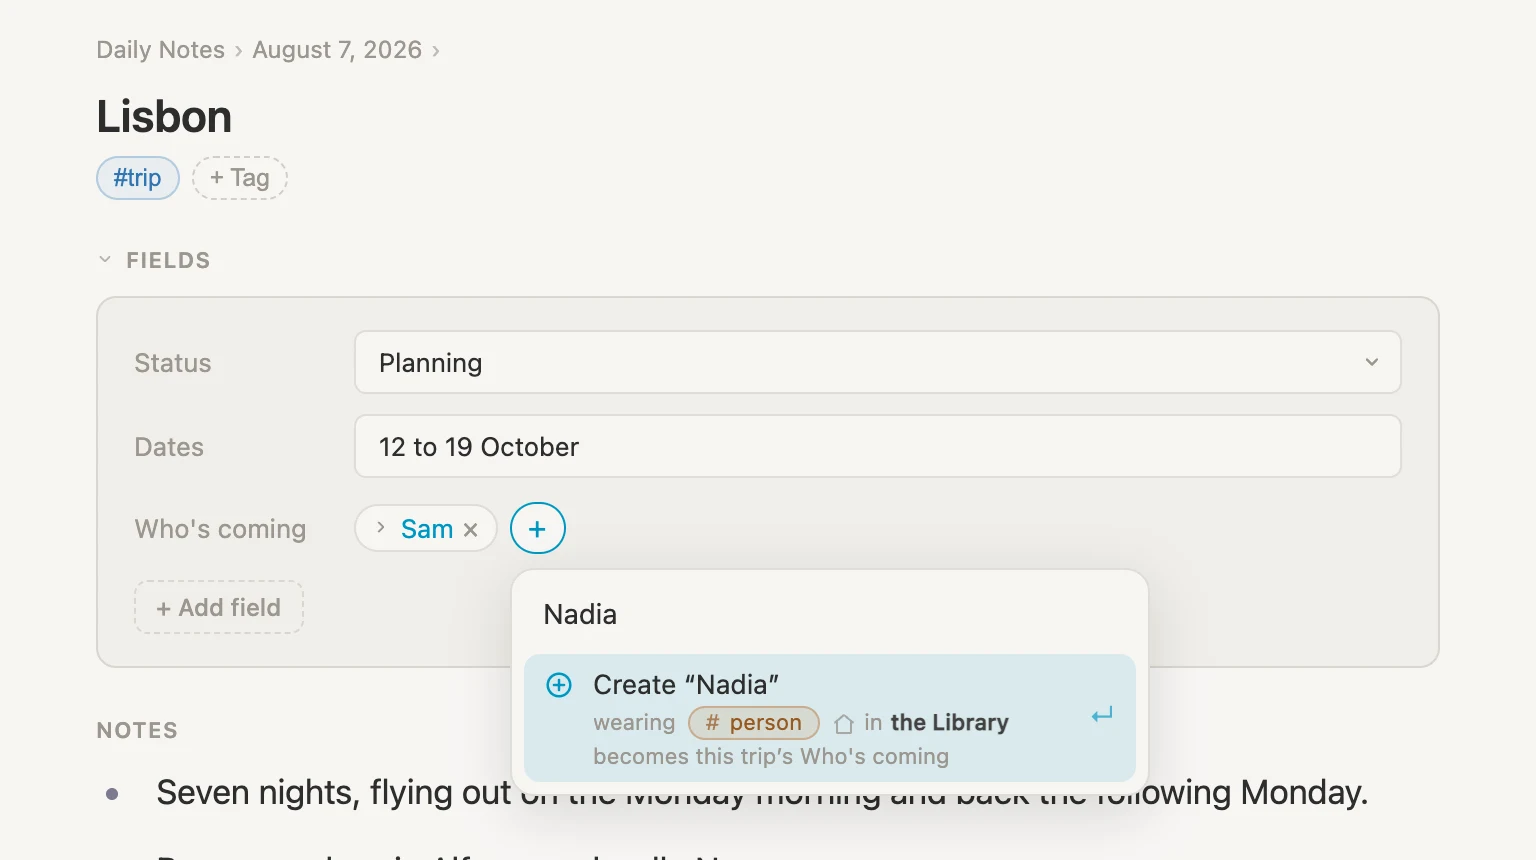Open August 7, 2026 breadcrumb

pos(337,50)
